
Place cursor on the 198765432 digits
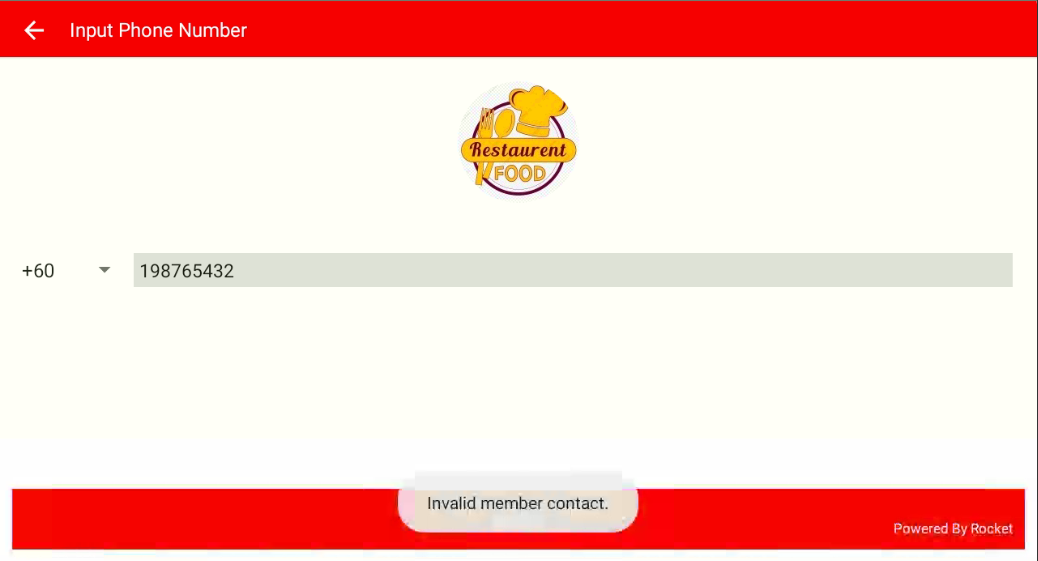pyautogui.click(x=187, y=271)
